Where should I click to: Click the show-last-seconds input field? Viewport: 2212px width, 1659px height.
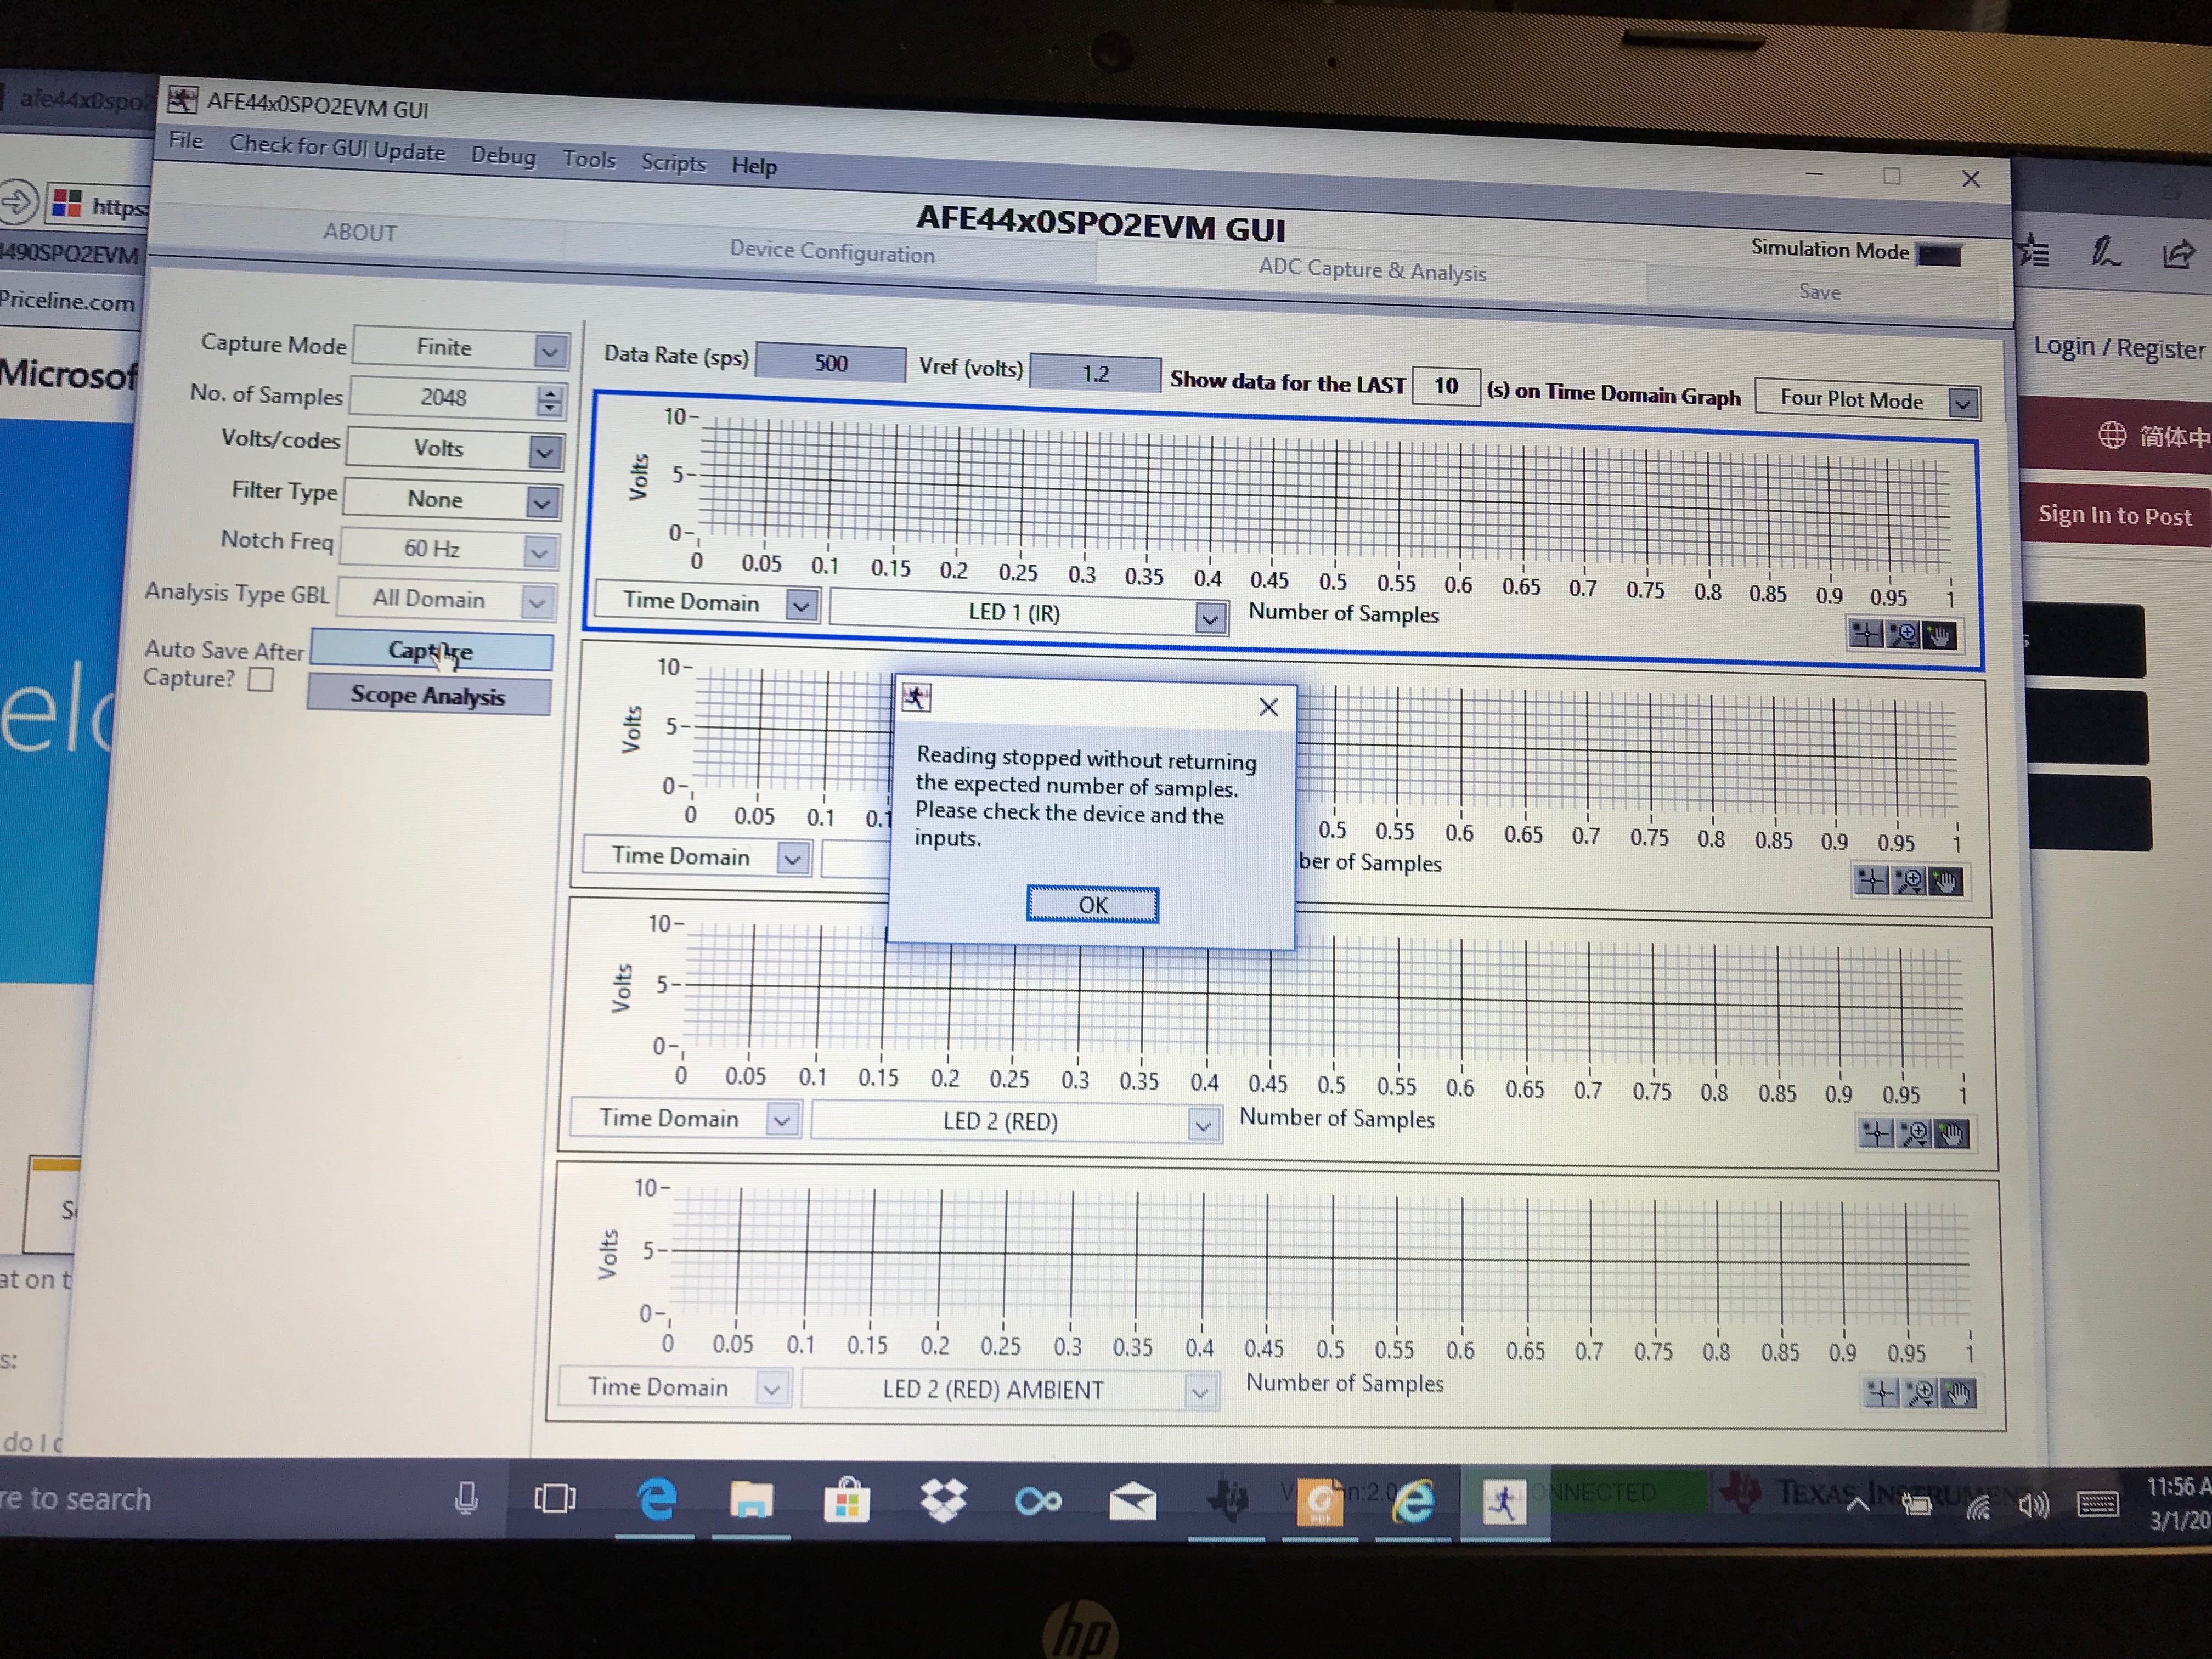[1446, 386]
